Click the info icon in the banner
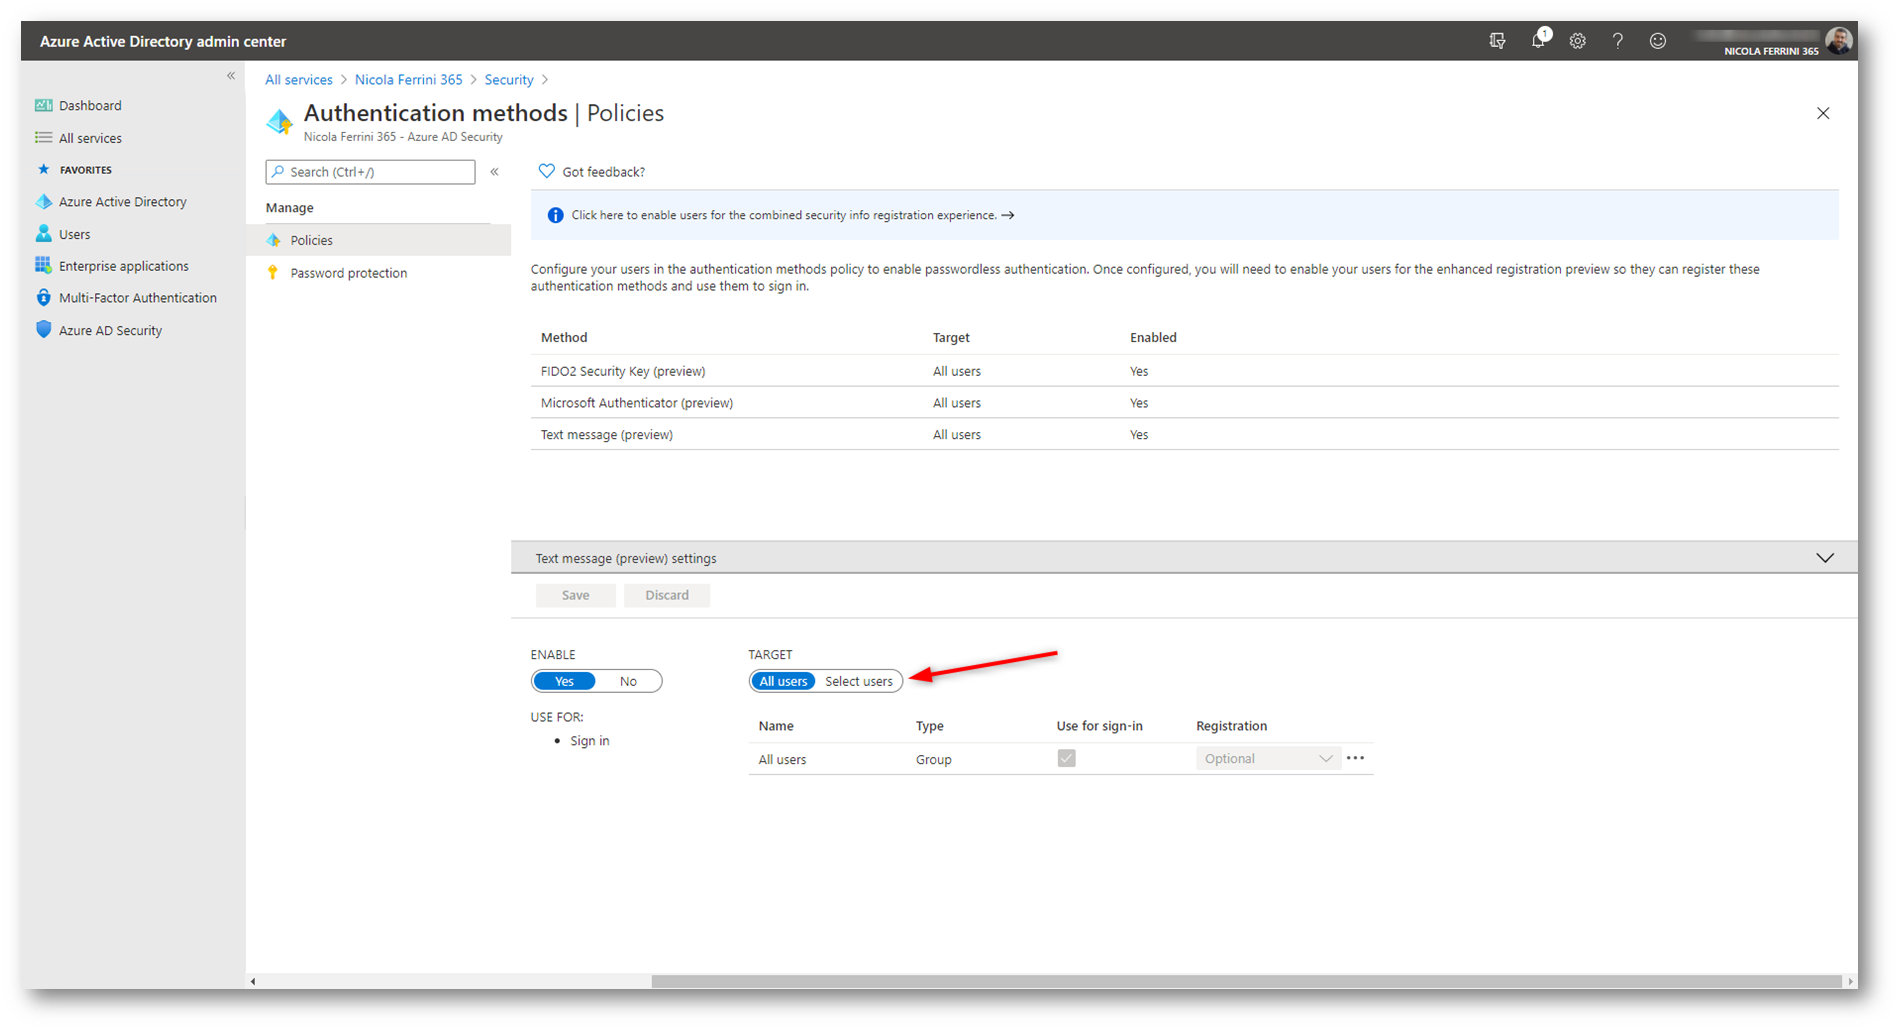1900x1031 pixels. coord(555,215)
